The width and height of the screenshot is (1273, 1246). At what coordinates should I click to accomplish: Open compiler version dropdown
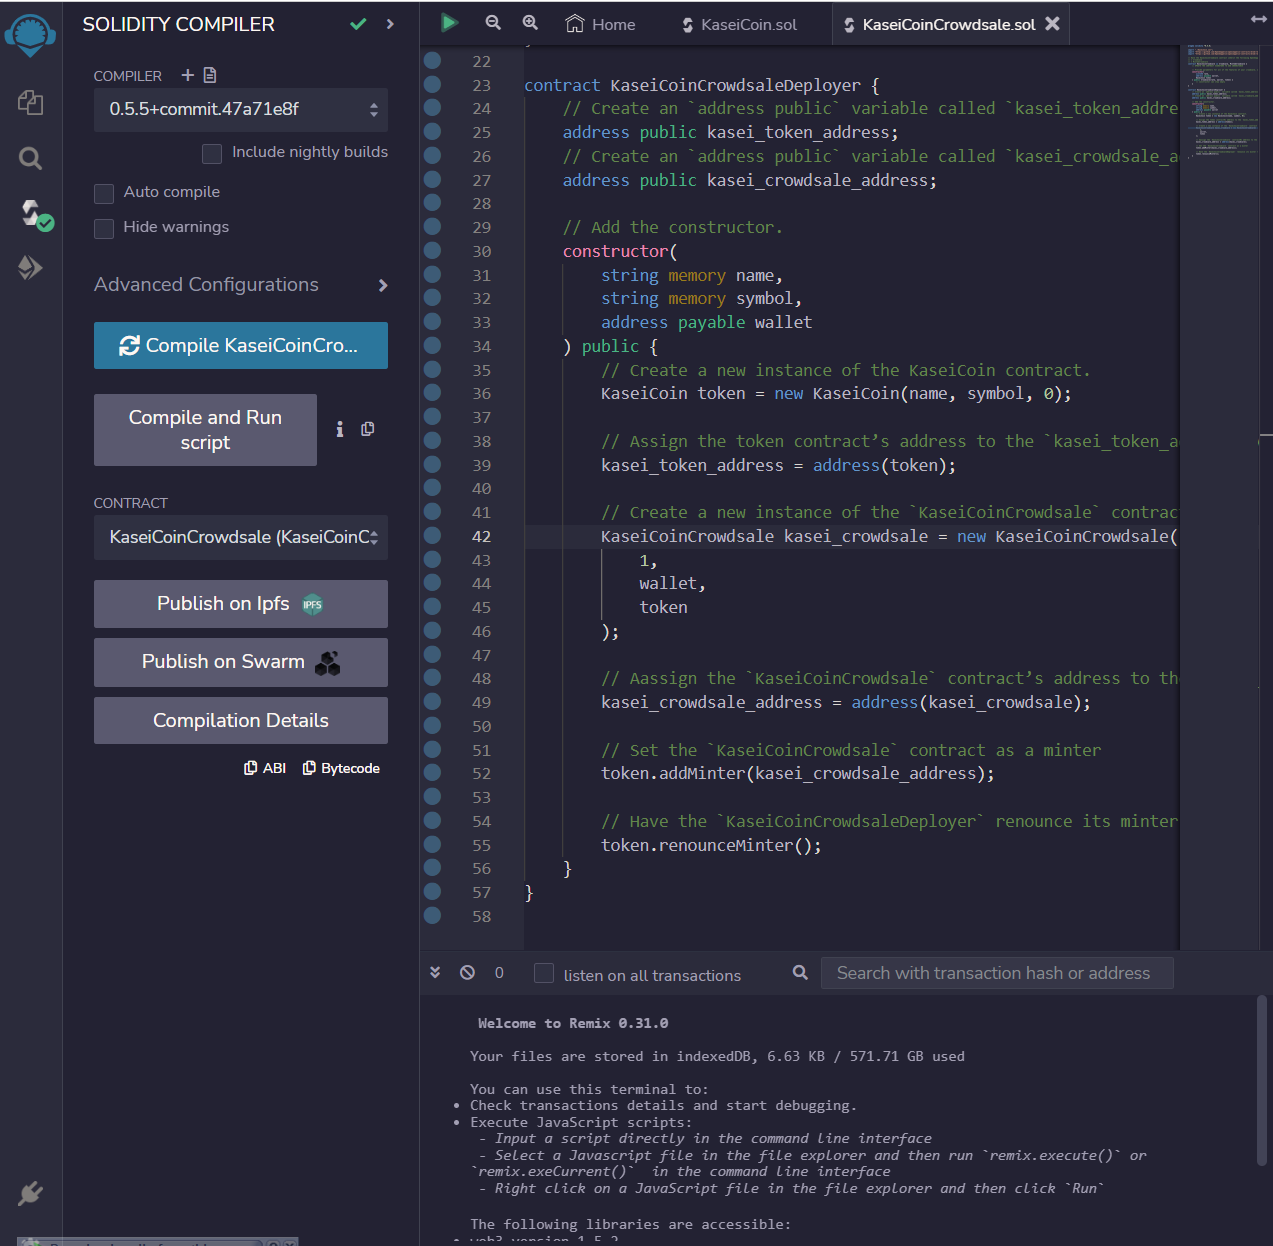point(241,109)
